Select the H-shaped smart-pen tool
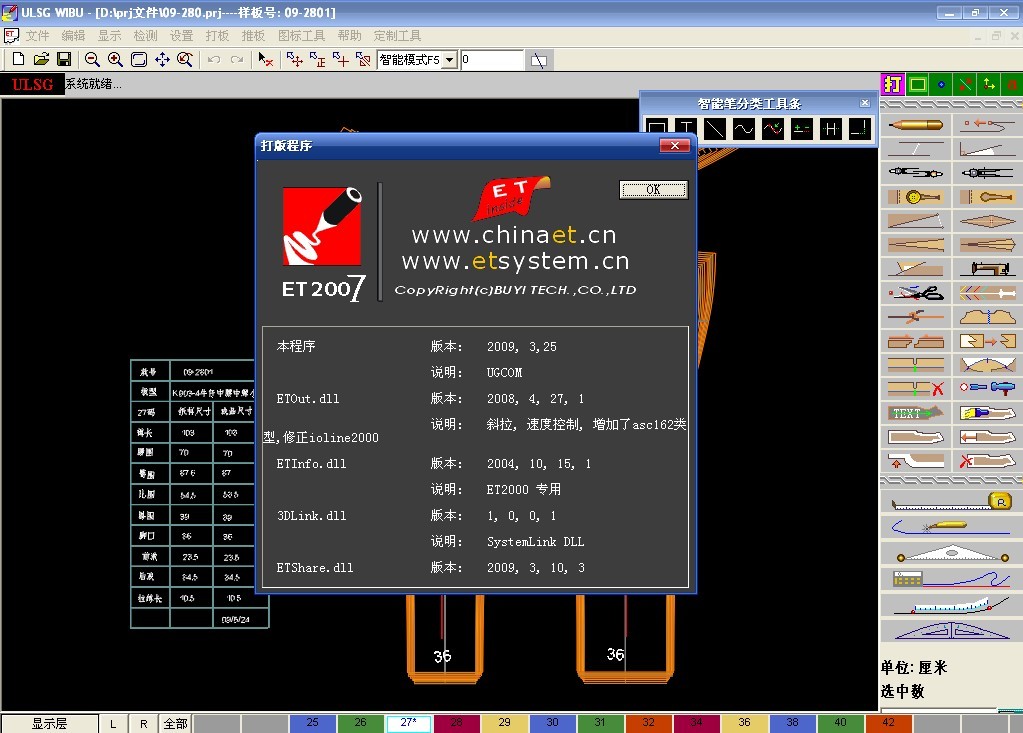 click(x=831, y=128)
